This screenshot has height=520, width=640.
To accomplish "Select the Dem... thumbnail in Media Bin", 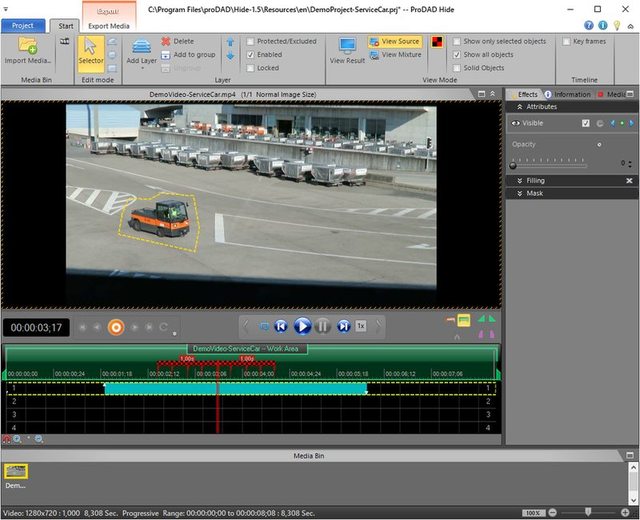I will click(16, 472).
